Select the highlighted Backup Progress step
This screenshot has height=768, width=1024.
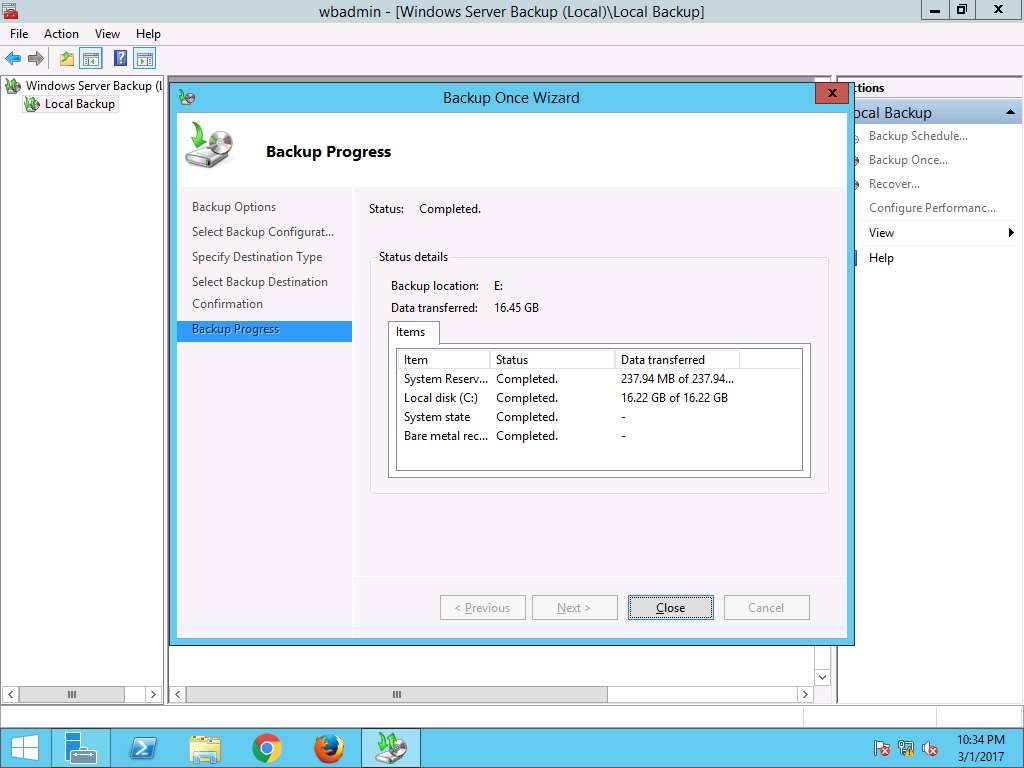point(264,329)
